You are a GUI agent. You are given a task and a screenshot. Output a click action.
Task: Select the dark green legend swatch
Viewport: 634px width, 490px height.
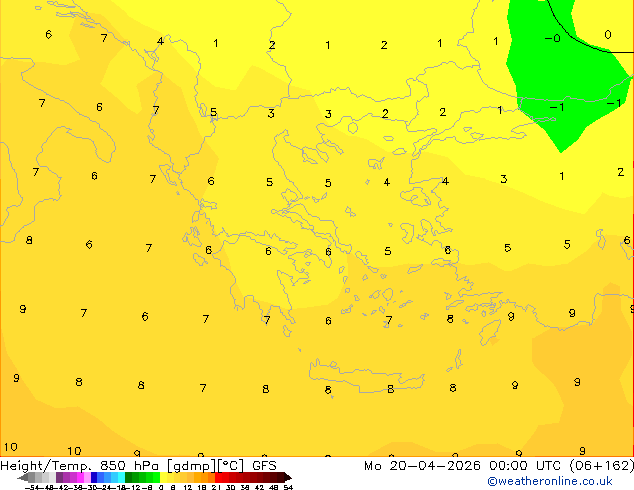129,477
